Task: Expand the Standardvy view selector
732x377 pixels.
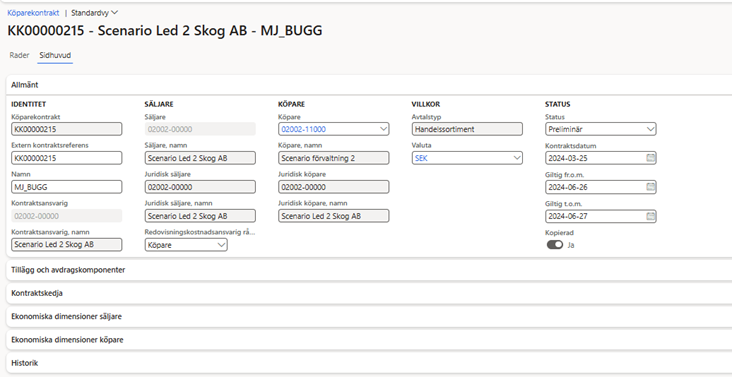Action: pos(95,13)
